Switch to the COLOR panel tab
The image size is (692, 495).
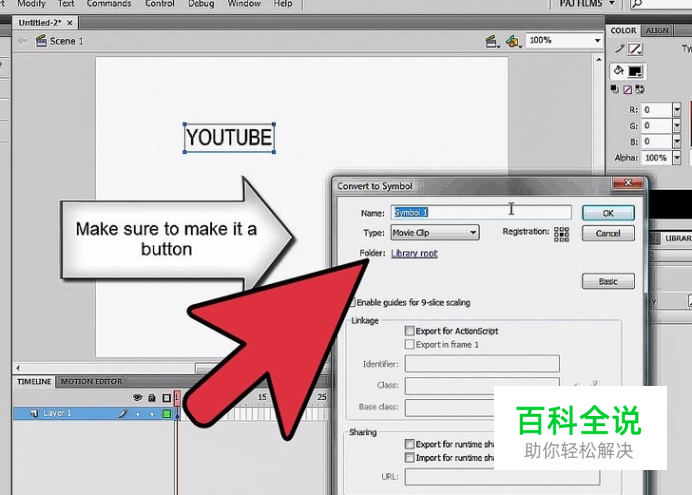pos(623,30)
